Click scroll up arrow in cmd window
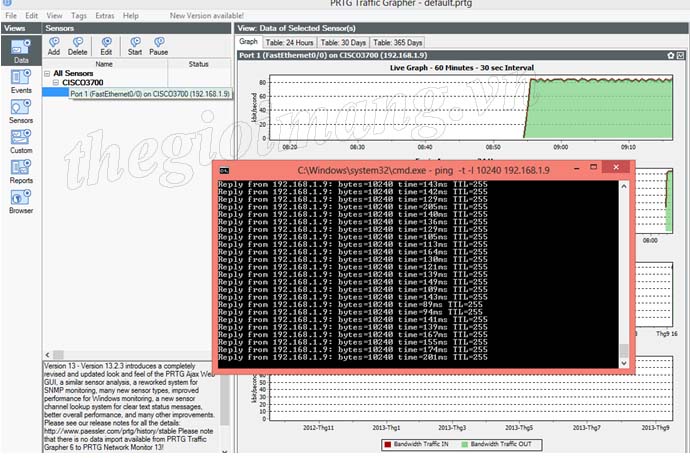 [x=624, y=187]
